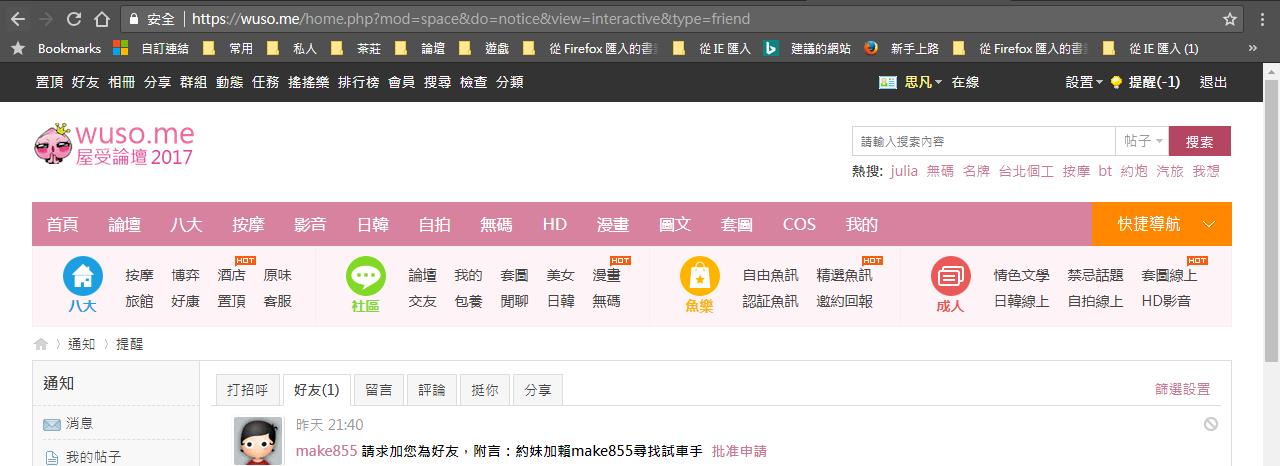Click the make855 user avatar thumbnail

coord(258,441)
